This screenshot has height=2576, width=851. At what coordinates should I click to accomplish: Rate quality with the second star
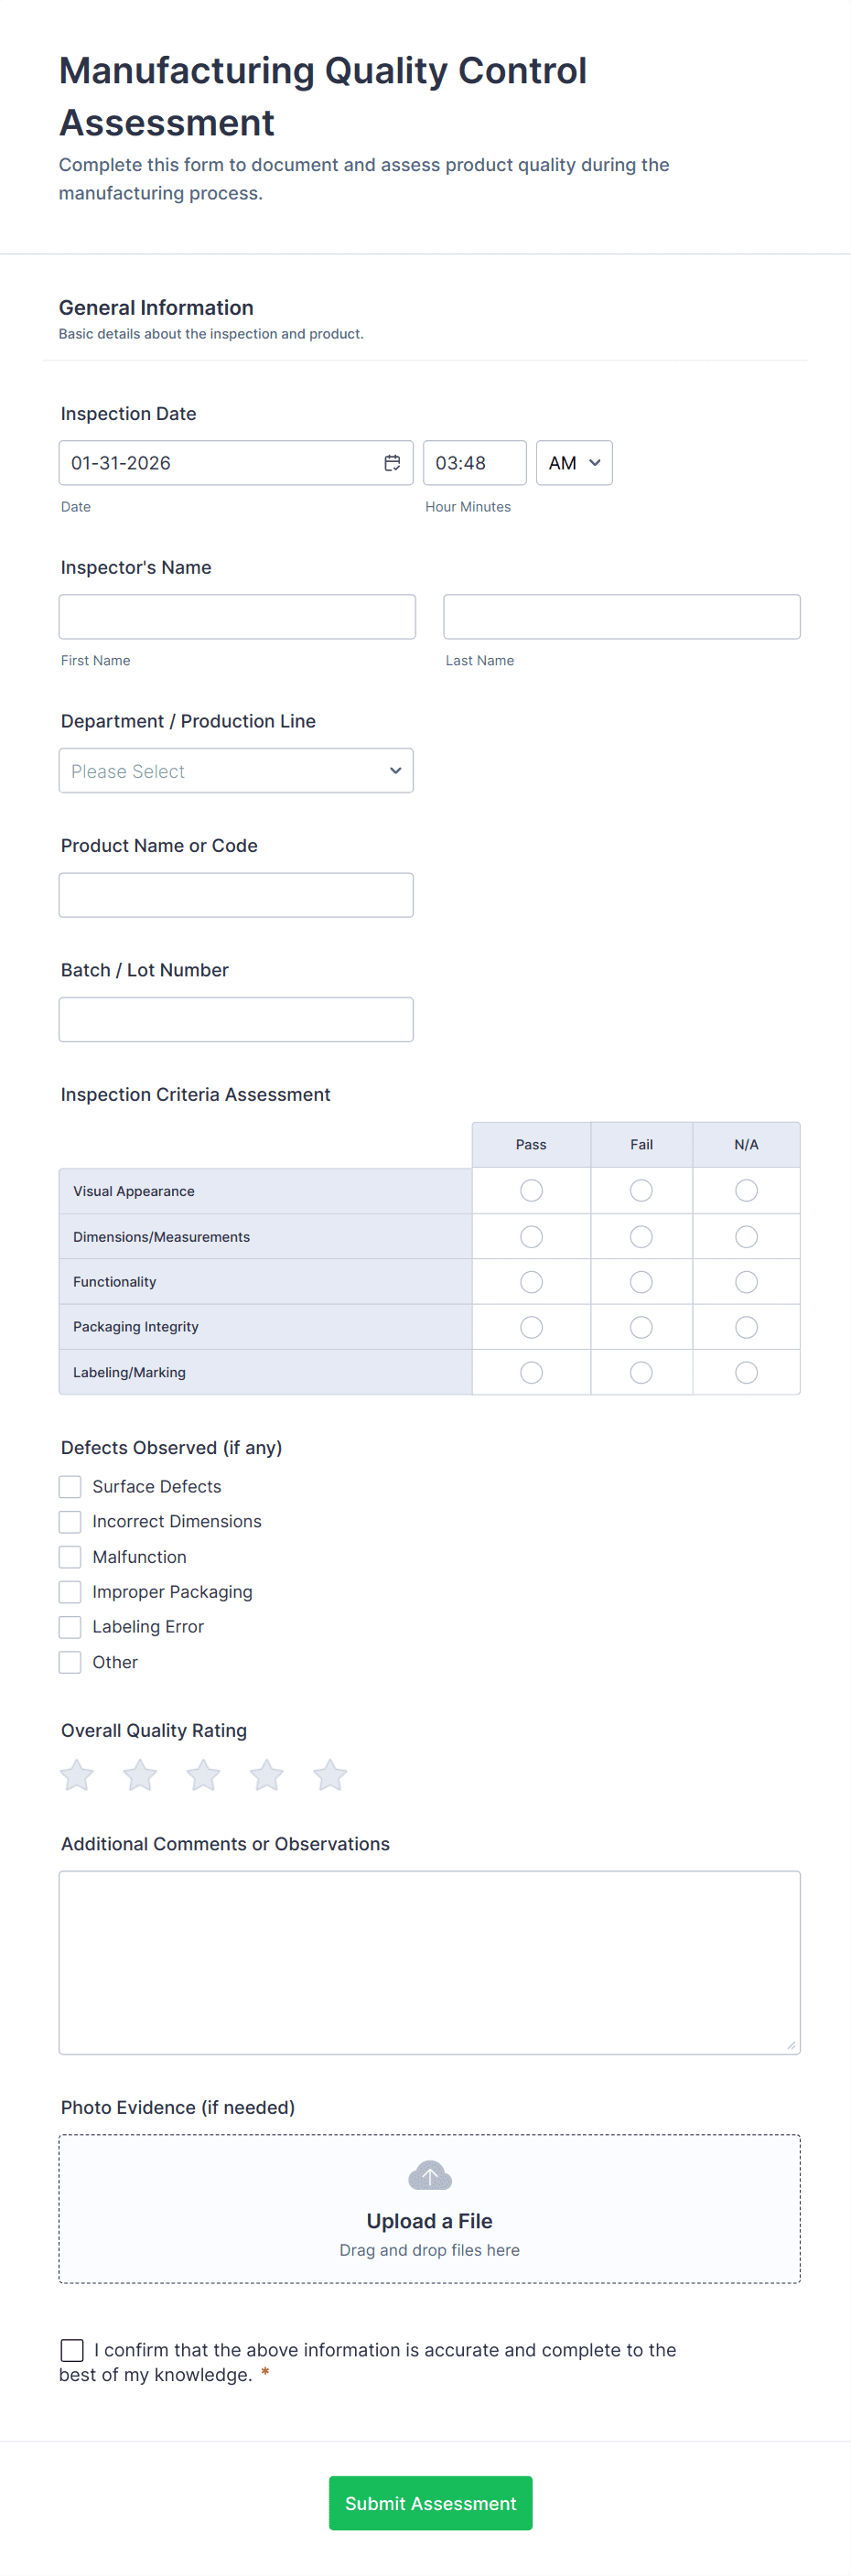pos(140,1775)
